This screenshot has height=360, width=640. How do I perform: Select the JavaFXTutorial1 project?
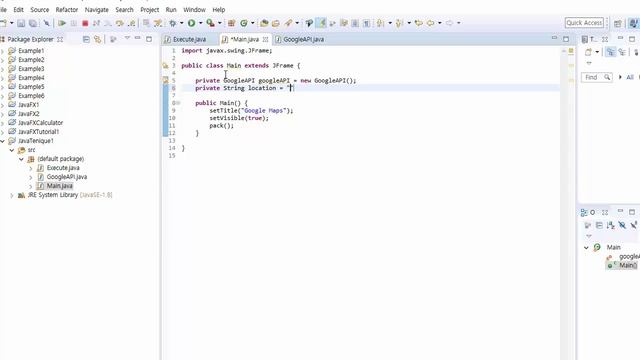point(38,131)
